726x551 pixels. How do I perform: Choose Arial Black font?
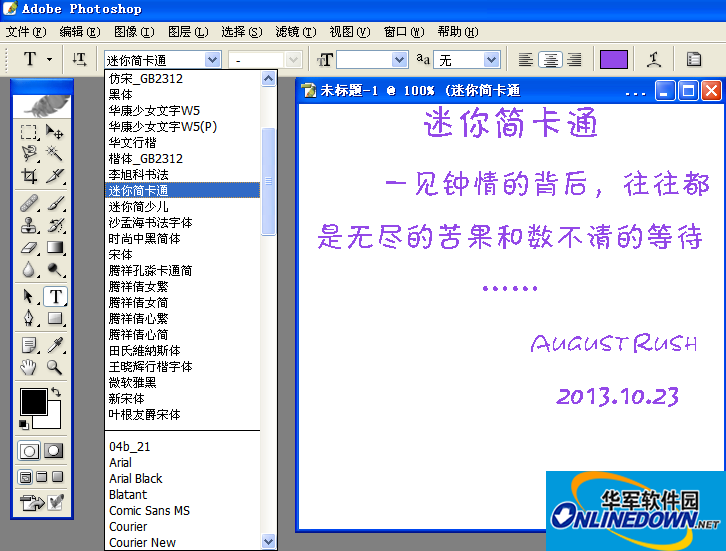tap(183, 479)
